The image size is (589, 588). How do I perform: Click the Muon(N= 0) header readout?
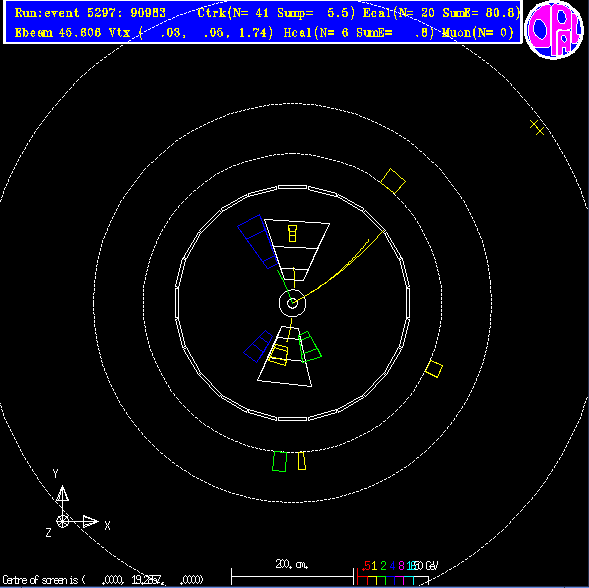478,33
